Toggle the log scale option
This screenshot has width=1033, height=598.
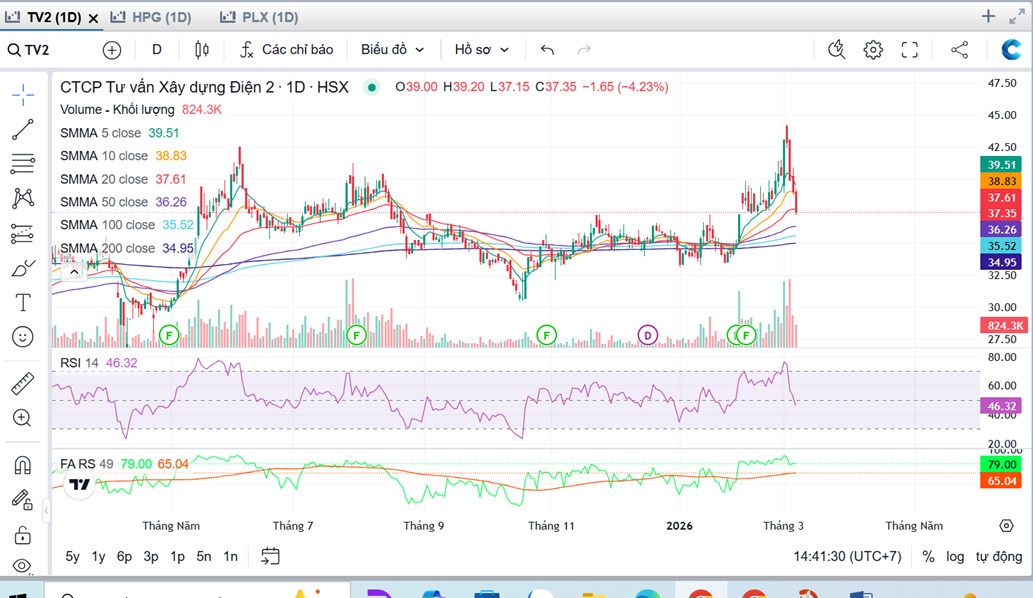point(955,556)
